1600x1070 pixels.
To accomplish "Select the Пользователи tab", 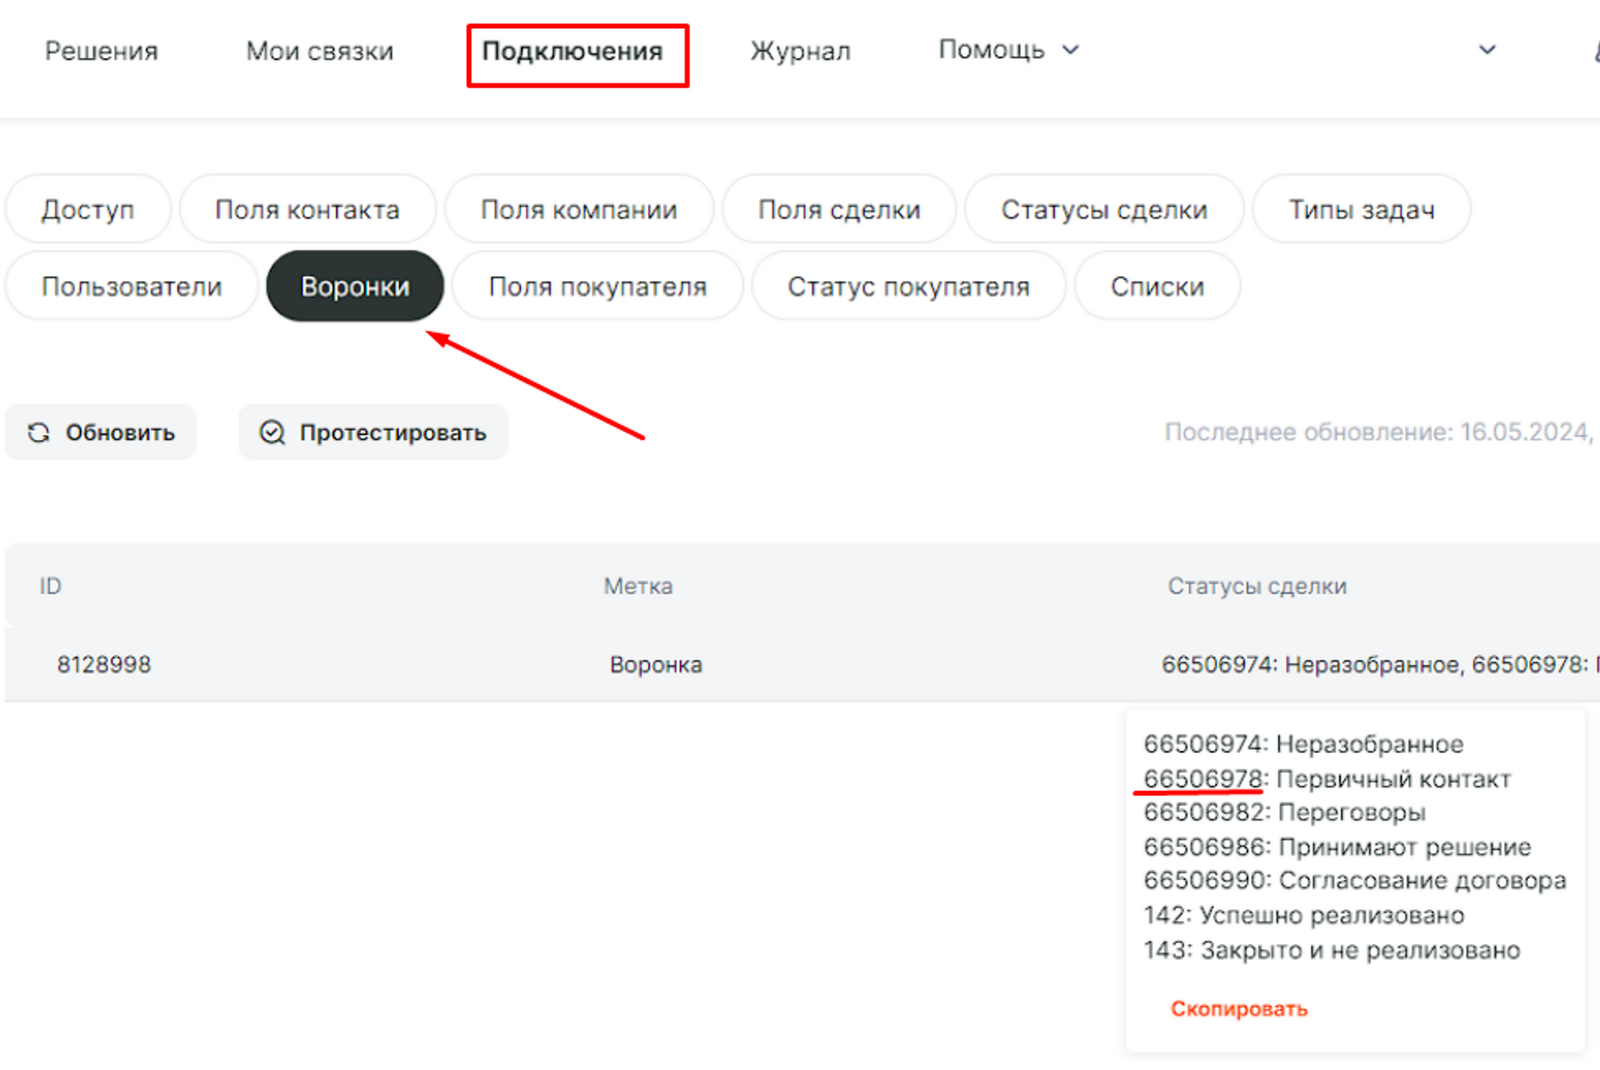I will pos(131,286).
